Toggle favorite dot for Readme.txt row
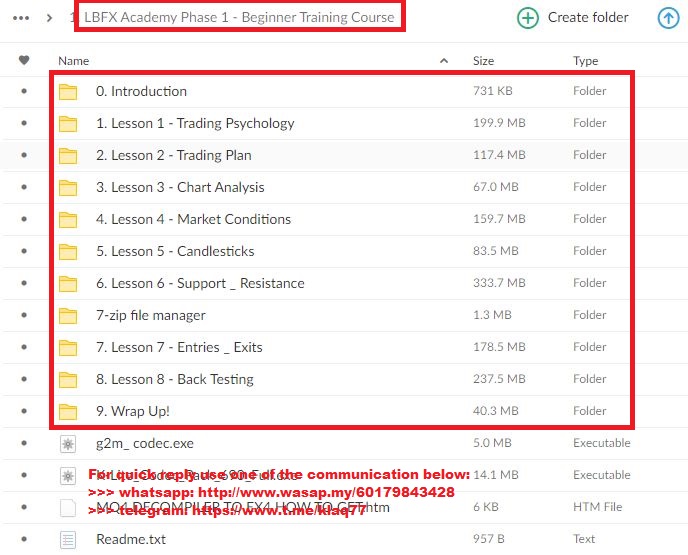This screenshot has height=555, width=688. (x=24, y=539)
